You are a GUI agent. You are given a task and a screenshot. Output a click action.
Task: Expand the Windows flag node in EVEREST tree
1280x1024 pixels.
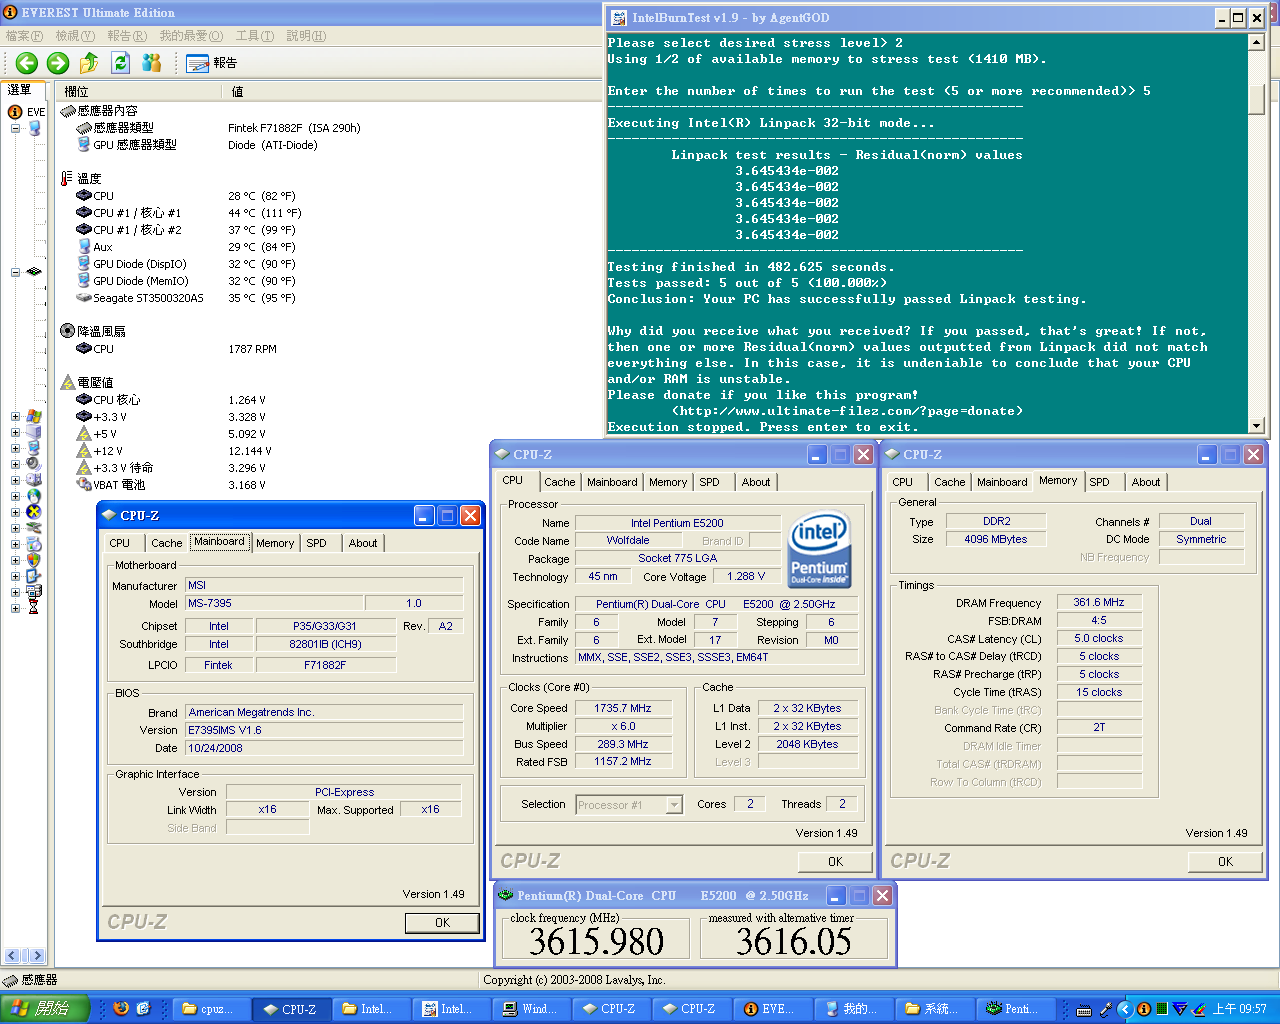[x=15, y=416]
